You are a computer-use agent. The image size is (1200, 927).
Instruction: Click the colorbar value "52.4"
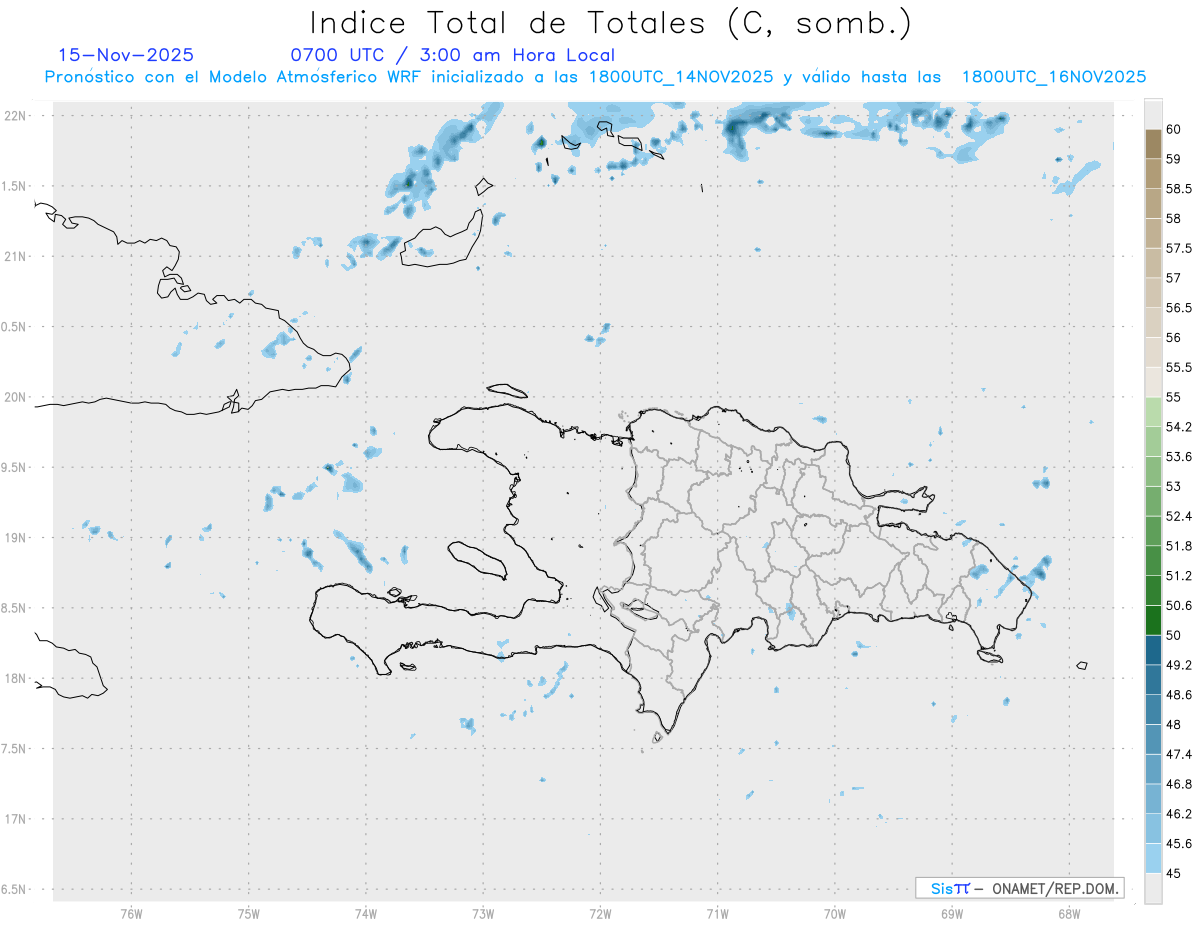click(1180, 516)
